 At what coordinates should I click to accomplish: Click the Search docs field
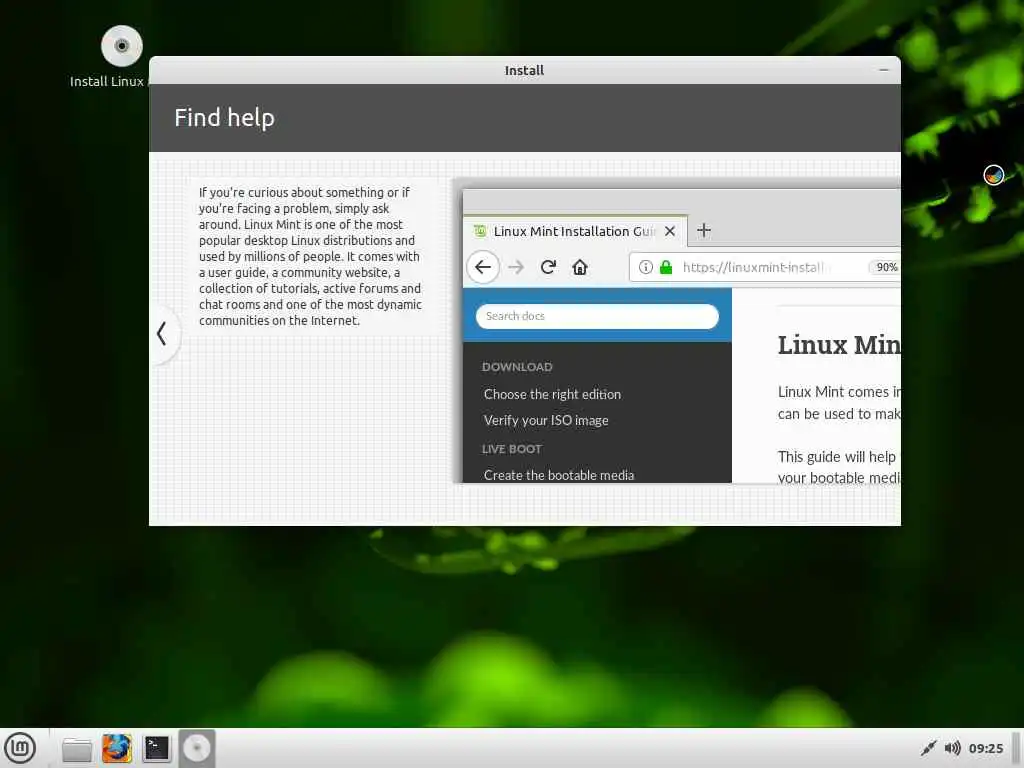click(597, 316)
